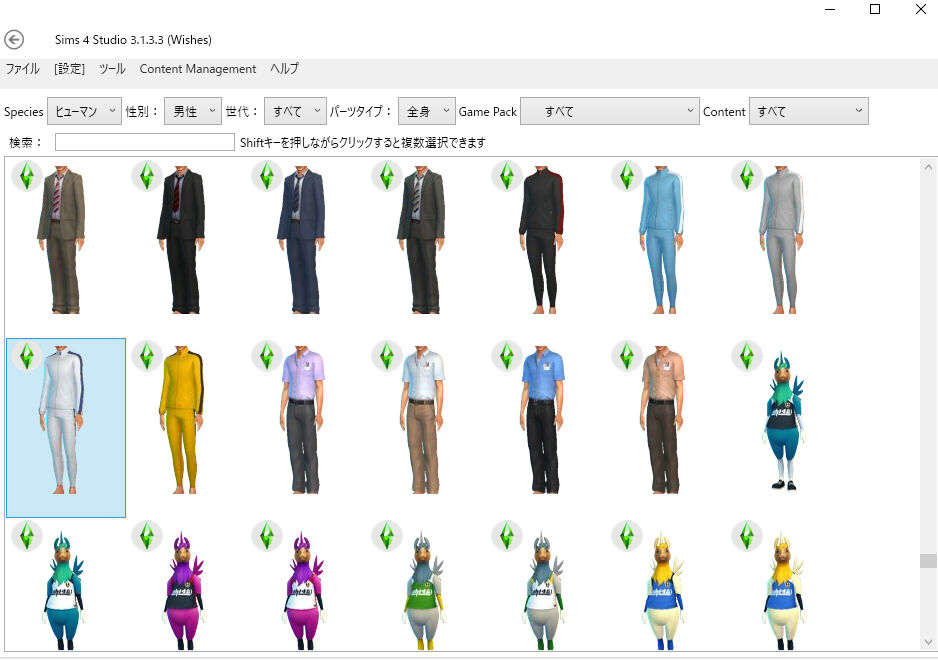Select the gray tracksuit with white stripe

[x=781, y=239]
